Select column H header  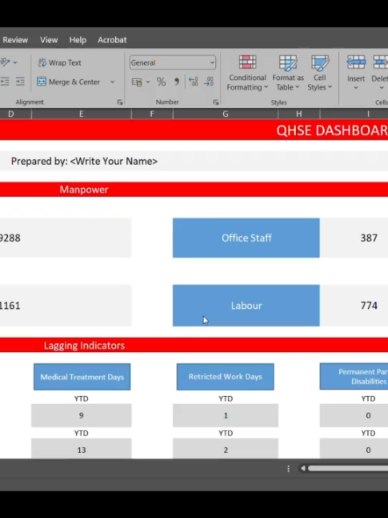tap(299, 114)
